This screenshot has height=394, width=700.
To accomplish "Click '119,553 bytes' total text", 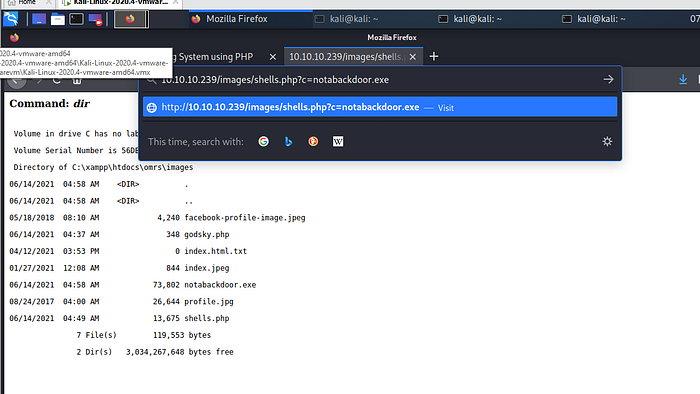I will (x=182, y=335).
